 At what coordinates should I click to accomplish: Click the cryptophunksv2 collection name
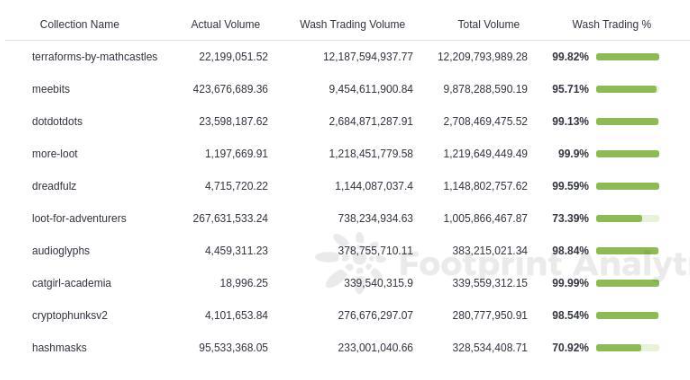[70, 315]
